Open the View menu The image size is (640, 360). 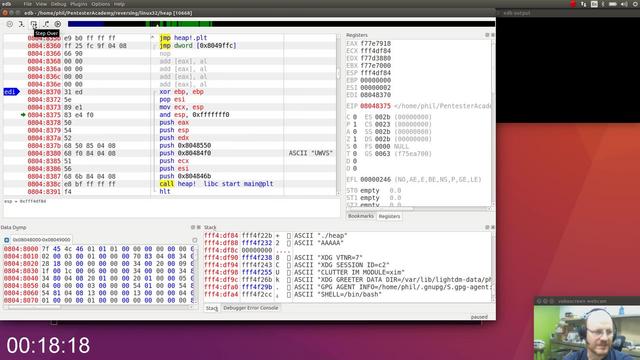(x=41, y=4)
